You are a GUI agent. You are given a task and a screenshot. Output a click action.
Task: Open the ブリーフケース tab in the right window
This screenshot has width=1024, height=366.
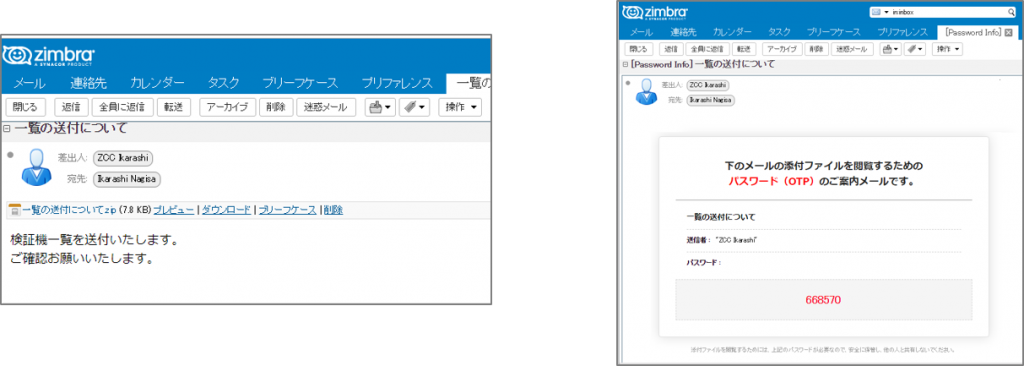tap(833, 31)
